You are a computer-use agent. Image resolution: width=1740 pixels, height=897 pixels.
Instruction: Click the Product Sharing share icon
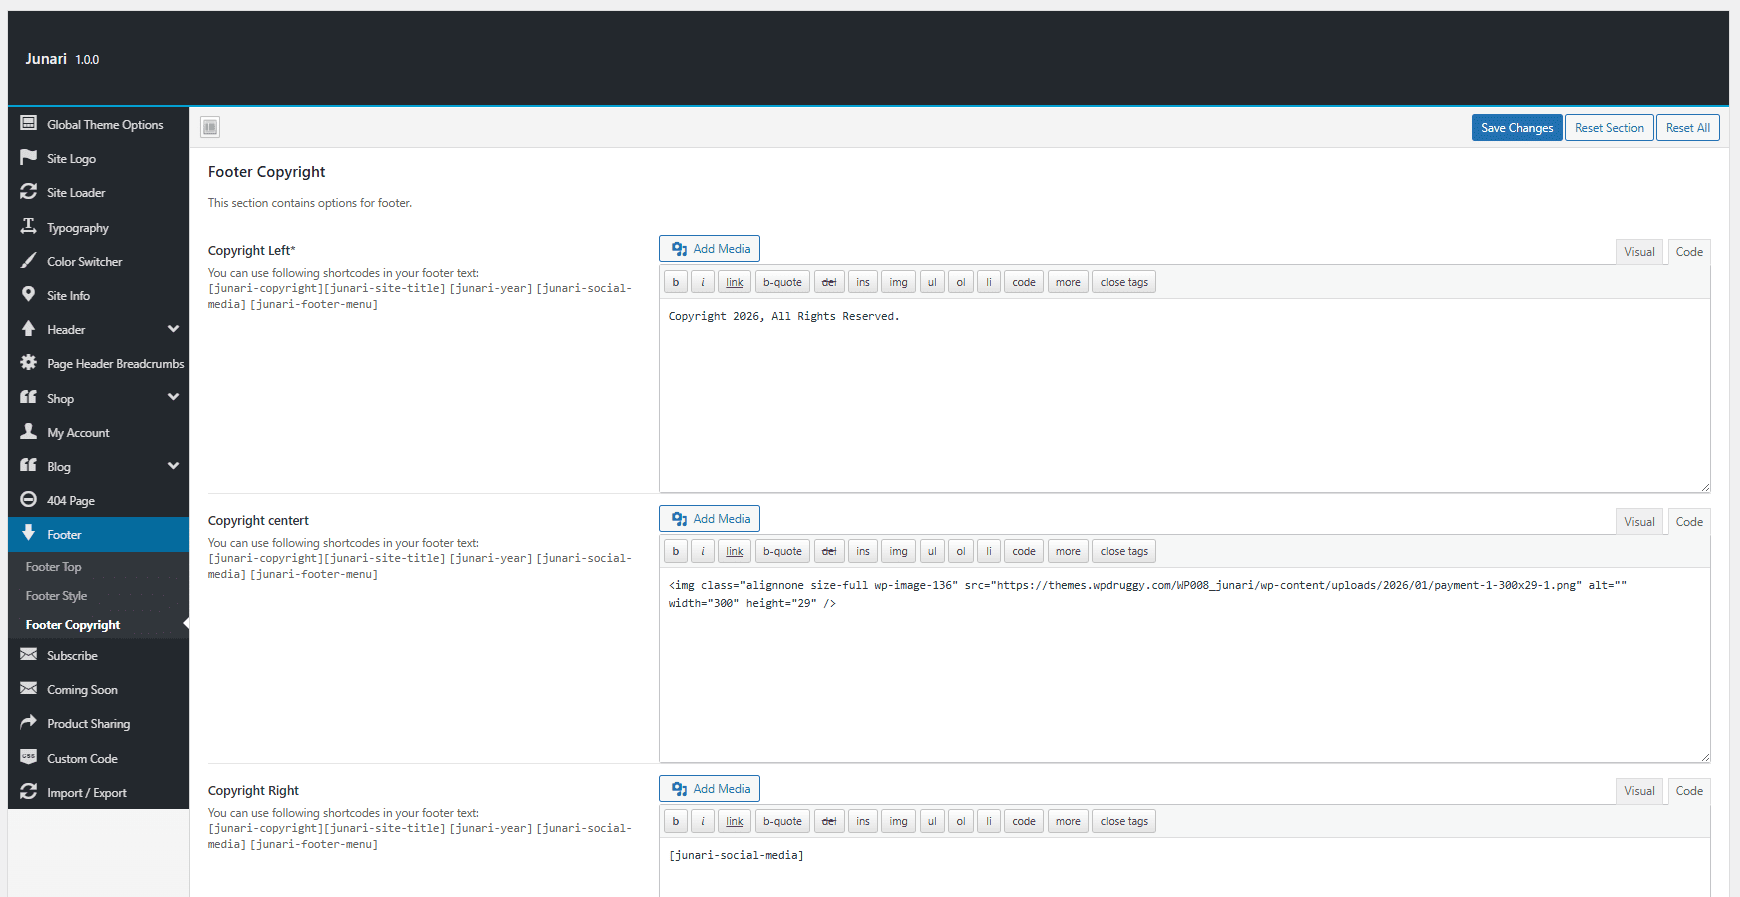tap(29, 723)
